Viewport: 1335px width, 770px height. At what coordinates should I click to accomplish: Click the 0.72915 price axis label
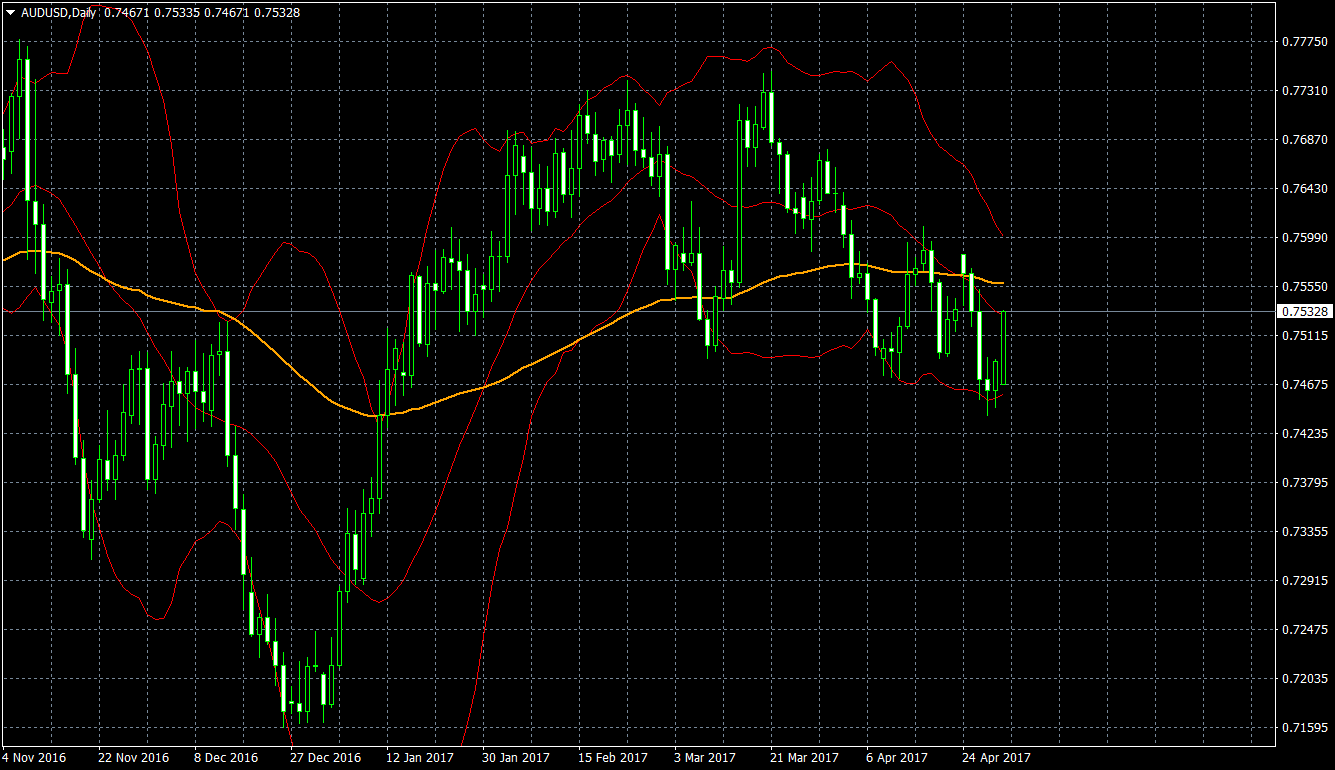pyautogui.click(x=1304, y=580)
